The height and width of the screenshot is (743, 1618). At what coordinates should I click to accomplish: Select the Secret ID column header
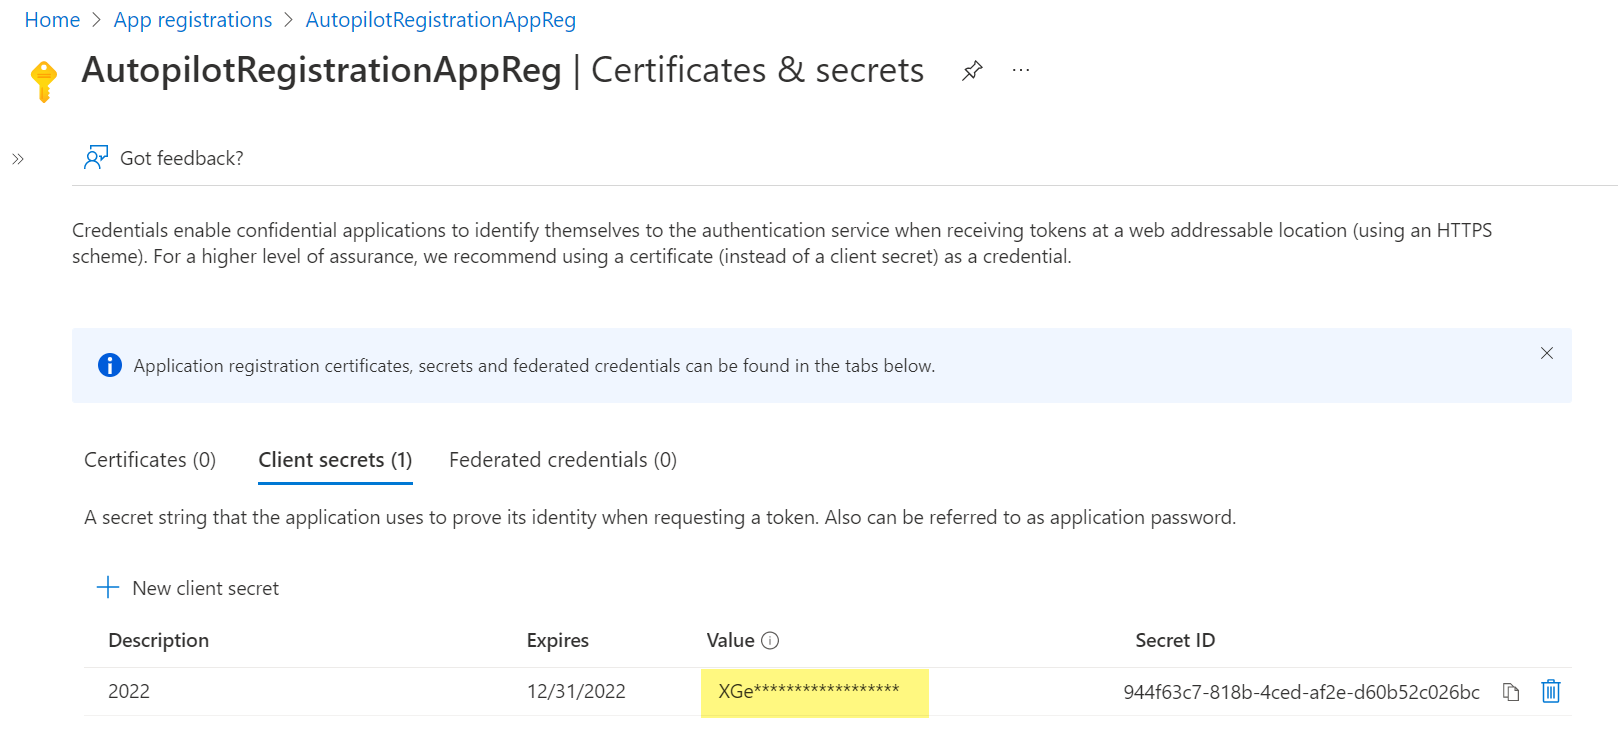coord(1175,640)
